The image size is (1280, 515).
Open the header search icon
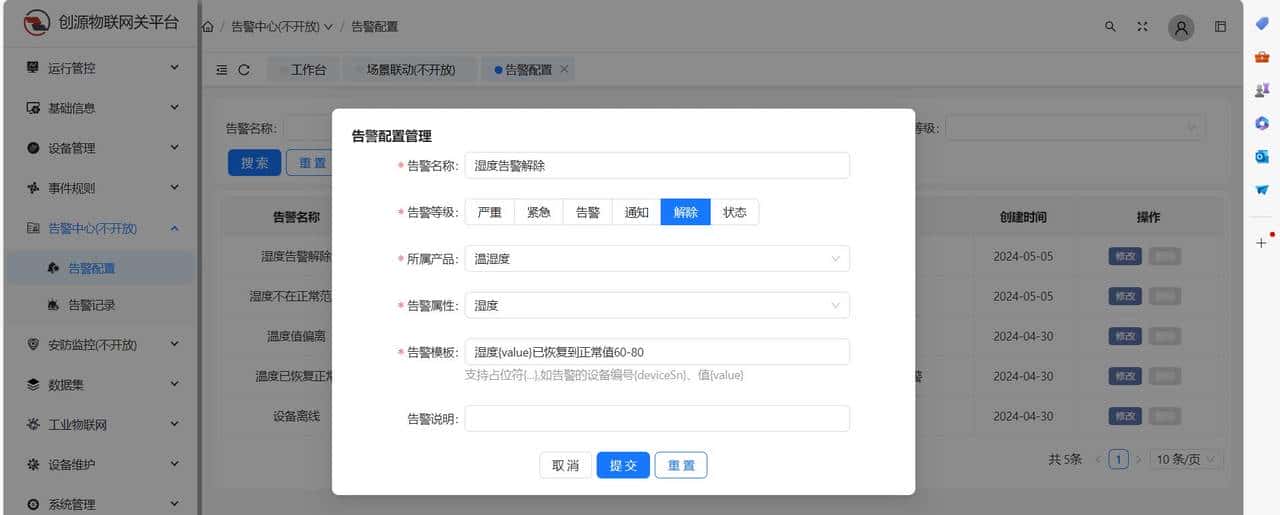(x=1110, y=27)
